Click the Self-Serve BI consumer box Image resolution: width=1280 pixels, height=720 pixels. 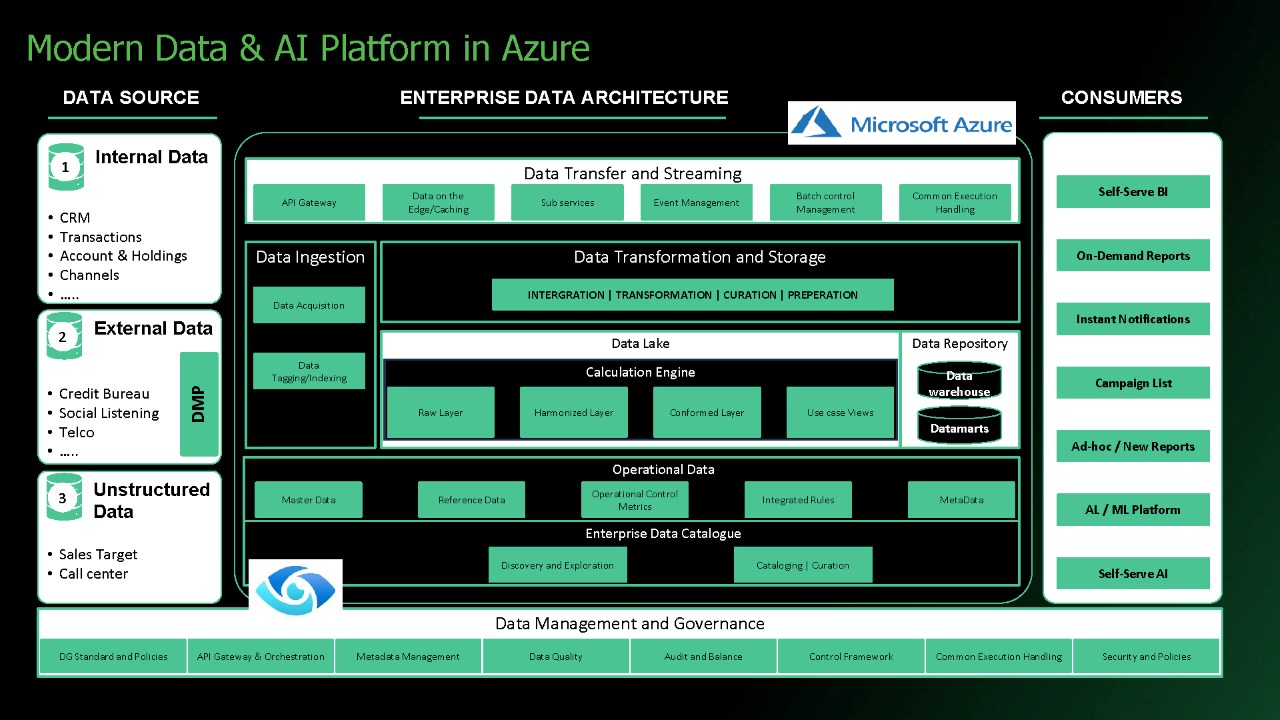point(1133,192)
